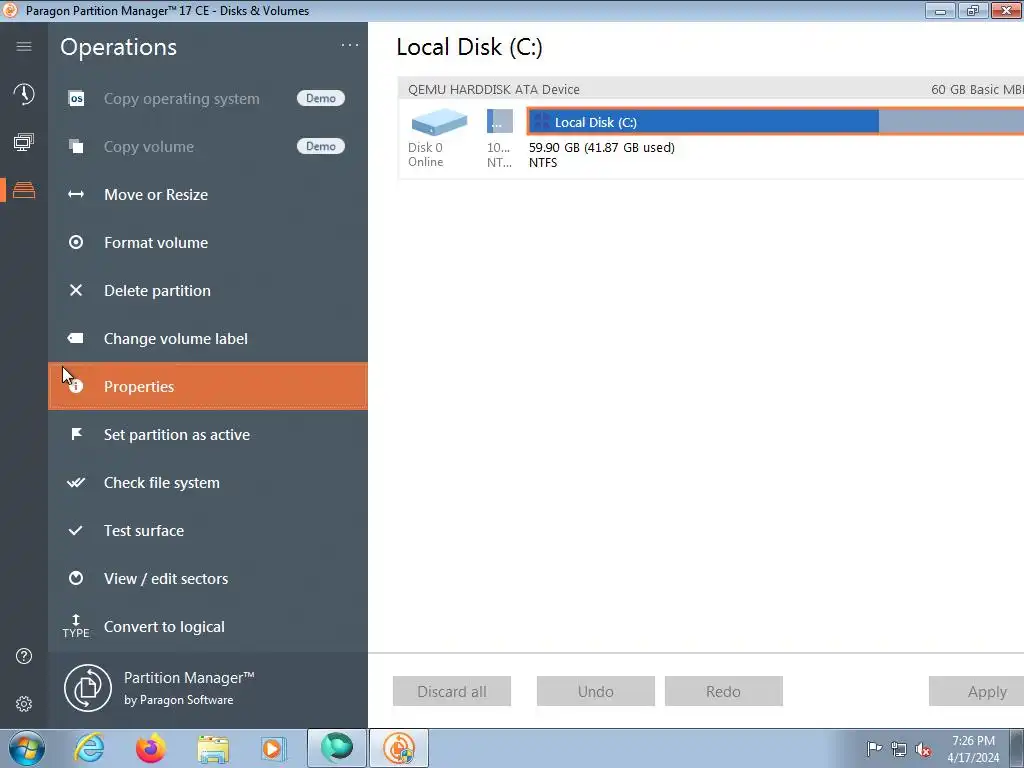Click the Copy operating system OS icon
Image resolution: width=1024 pixels, height=768 pixels.
[x=76, y=99]
